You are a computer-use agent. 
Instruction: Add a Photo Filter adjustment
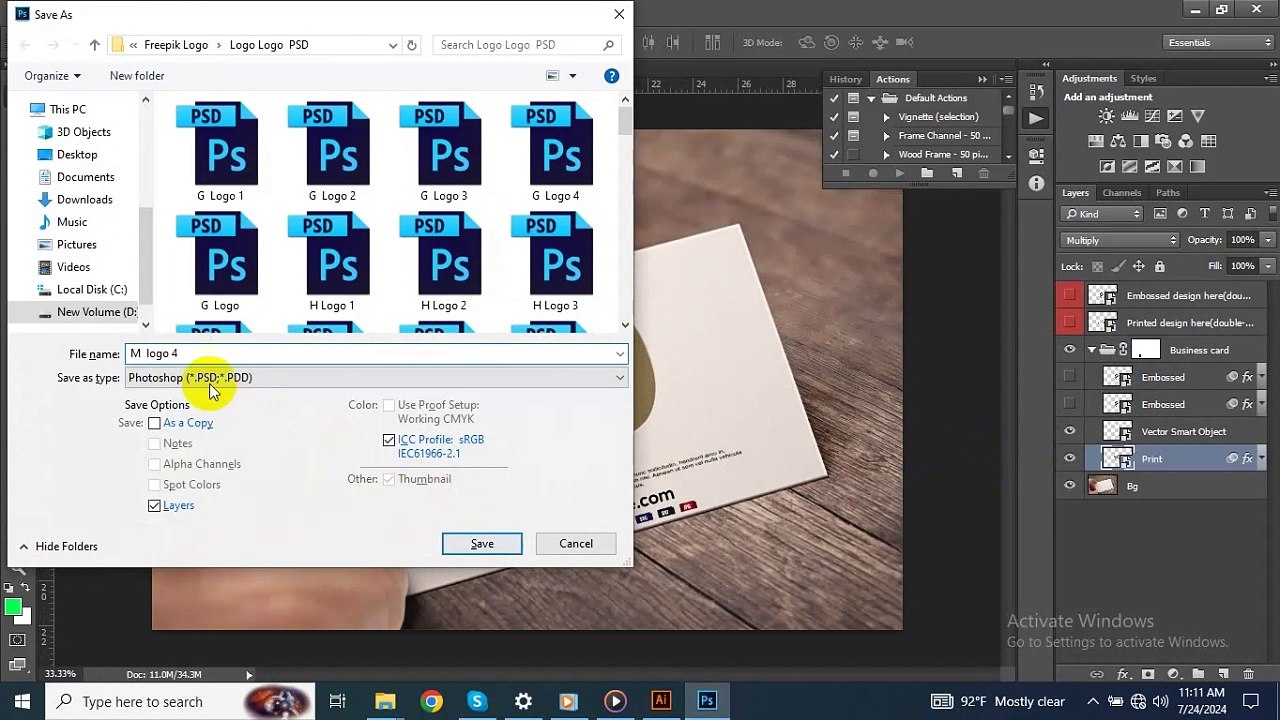[x=1163, y=141]
